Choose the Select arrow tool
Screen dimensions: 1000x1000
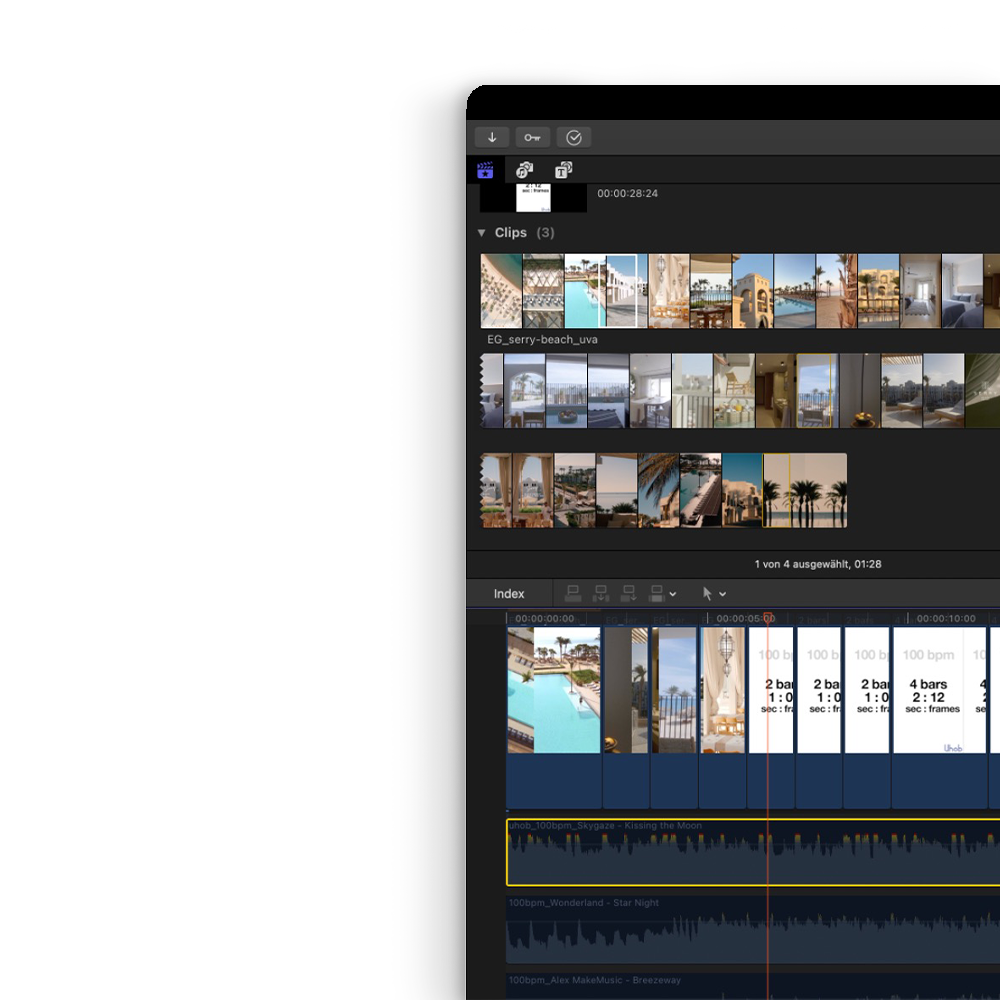click(707, 594)
